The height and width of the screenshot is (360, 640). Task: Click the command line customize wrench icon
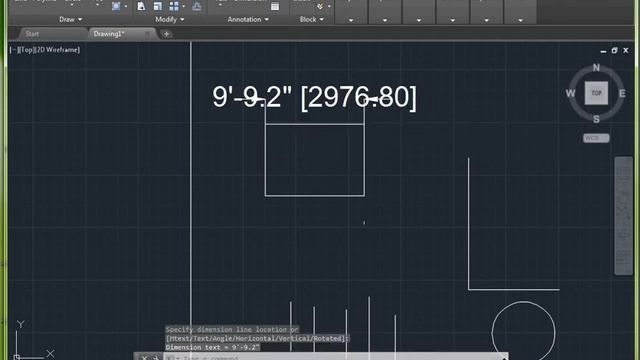tap(156, 358)
